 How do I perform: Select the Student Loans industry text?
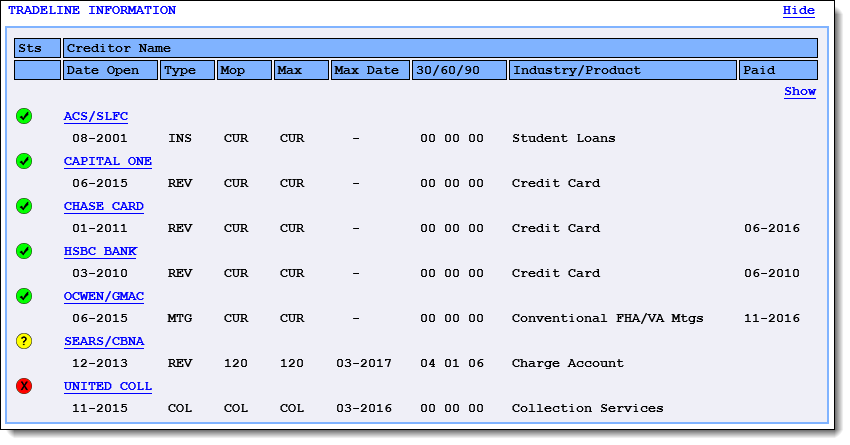click(x=564, y=138)
